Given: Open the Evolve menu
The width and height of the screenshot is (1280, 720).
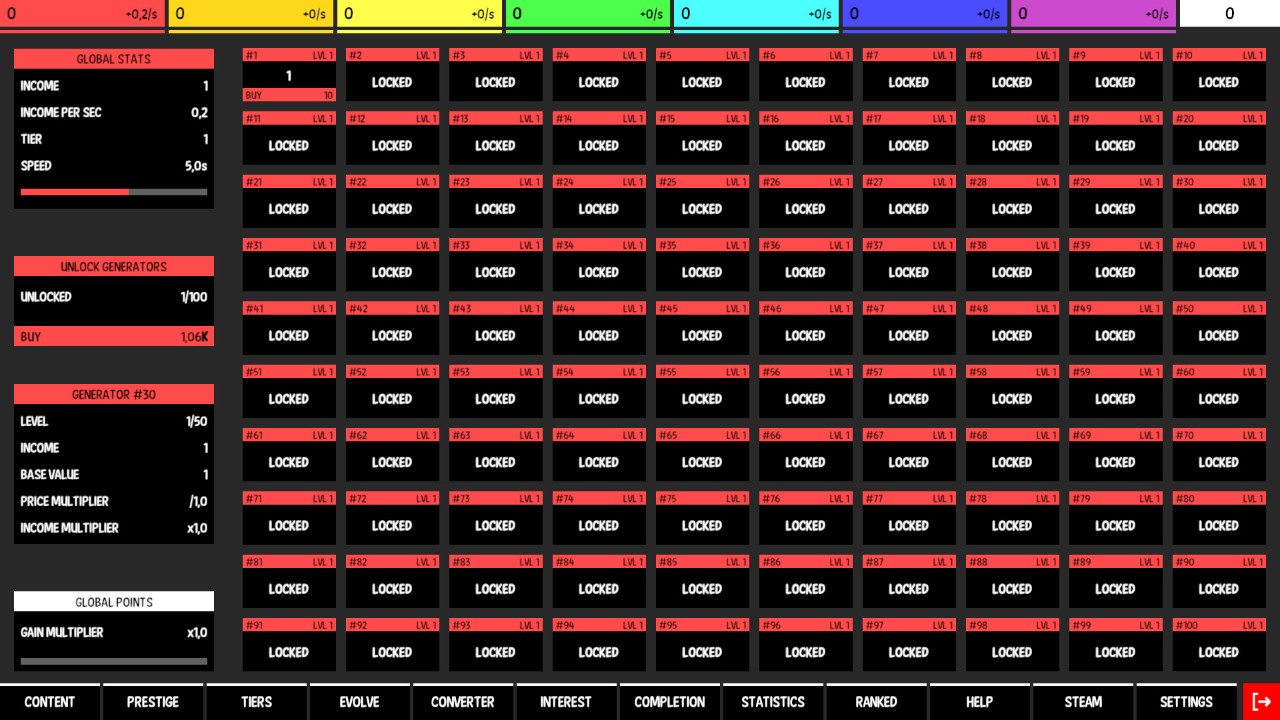Looking at the screenshot, I should point(359,702).
